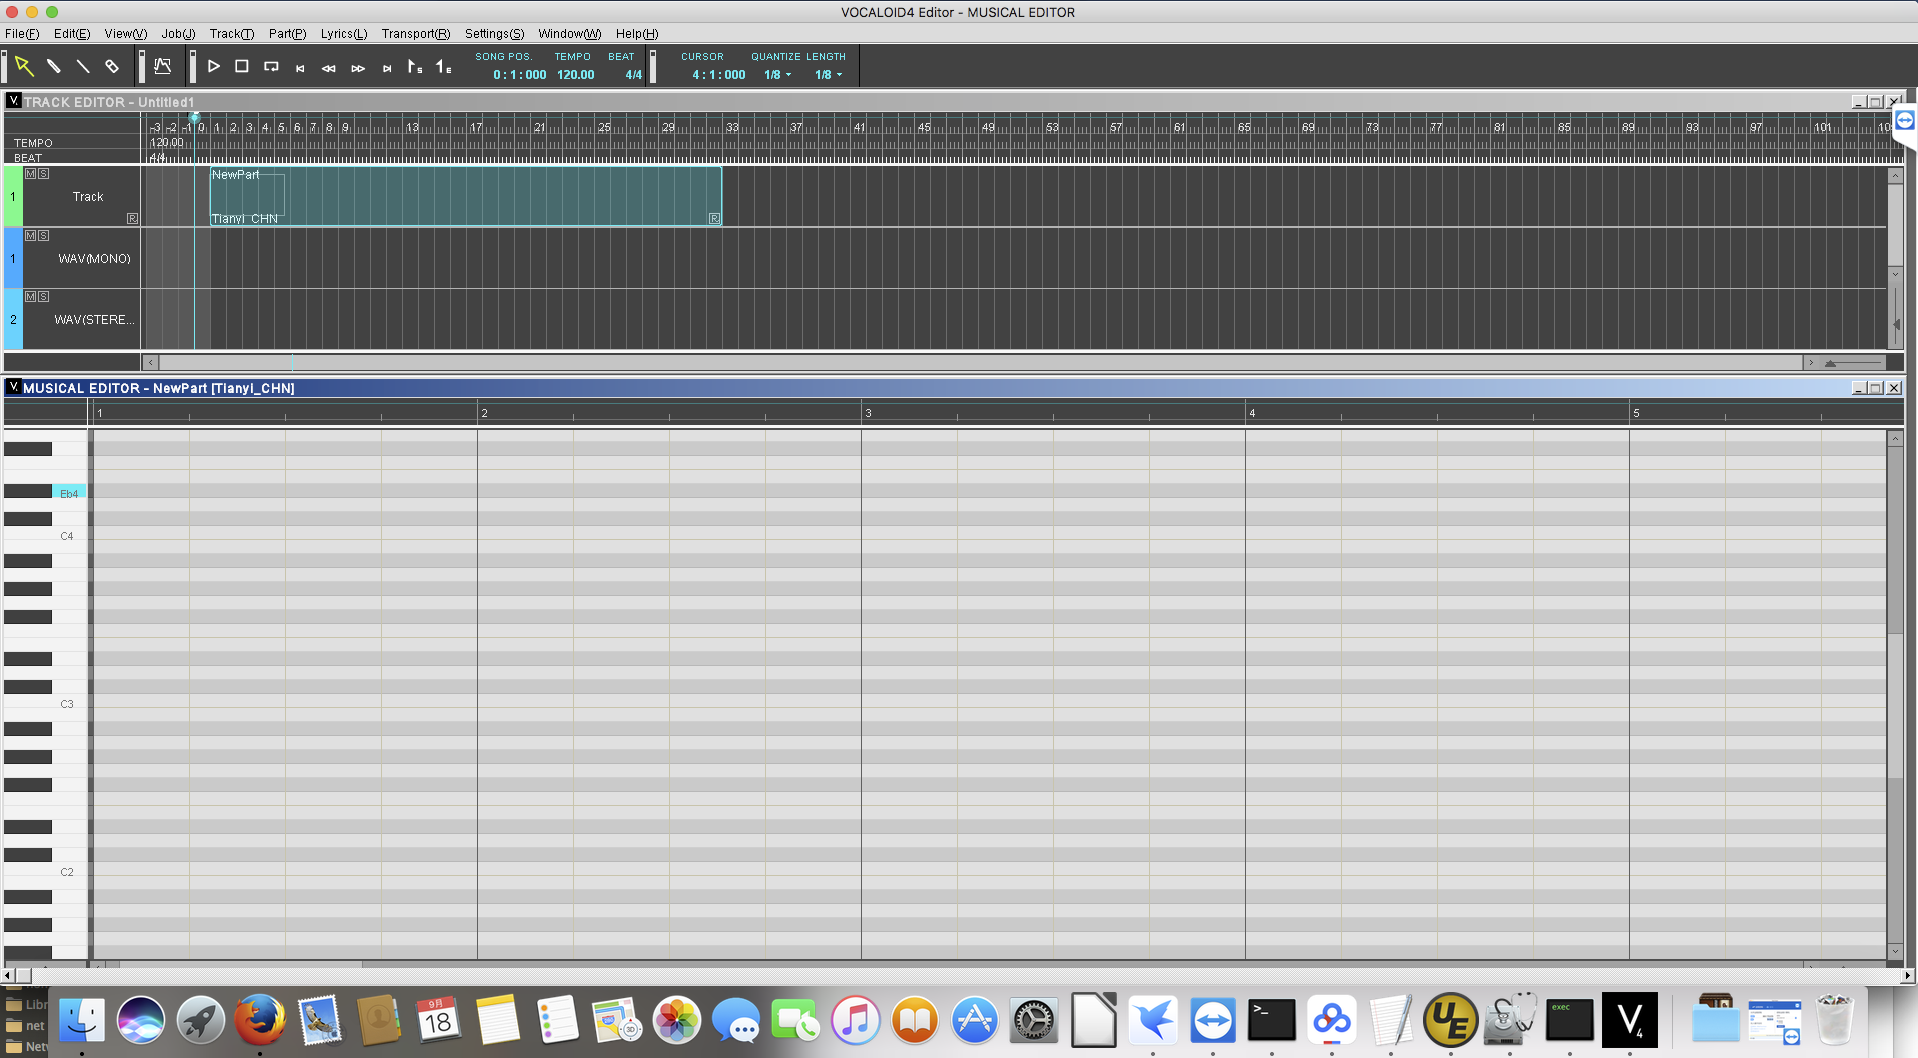Image resolution: width=1918 pixels, height=1058 pixels.
Task: Jump to the song start
Action: pos(300,68)
